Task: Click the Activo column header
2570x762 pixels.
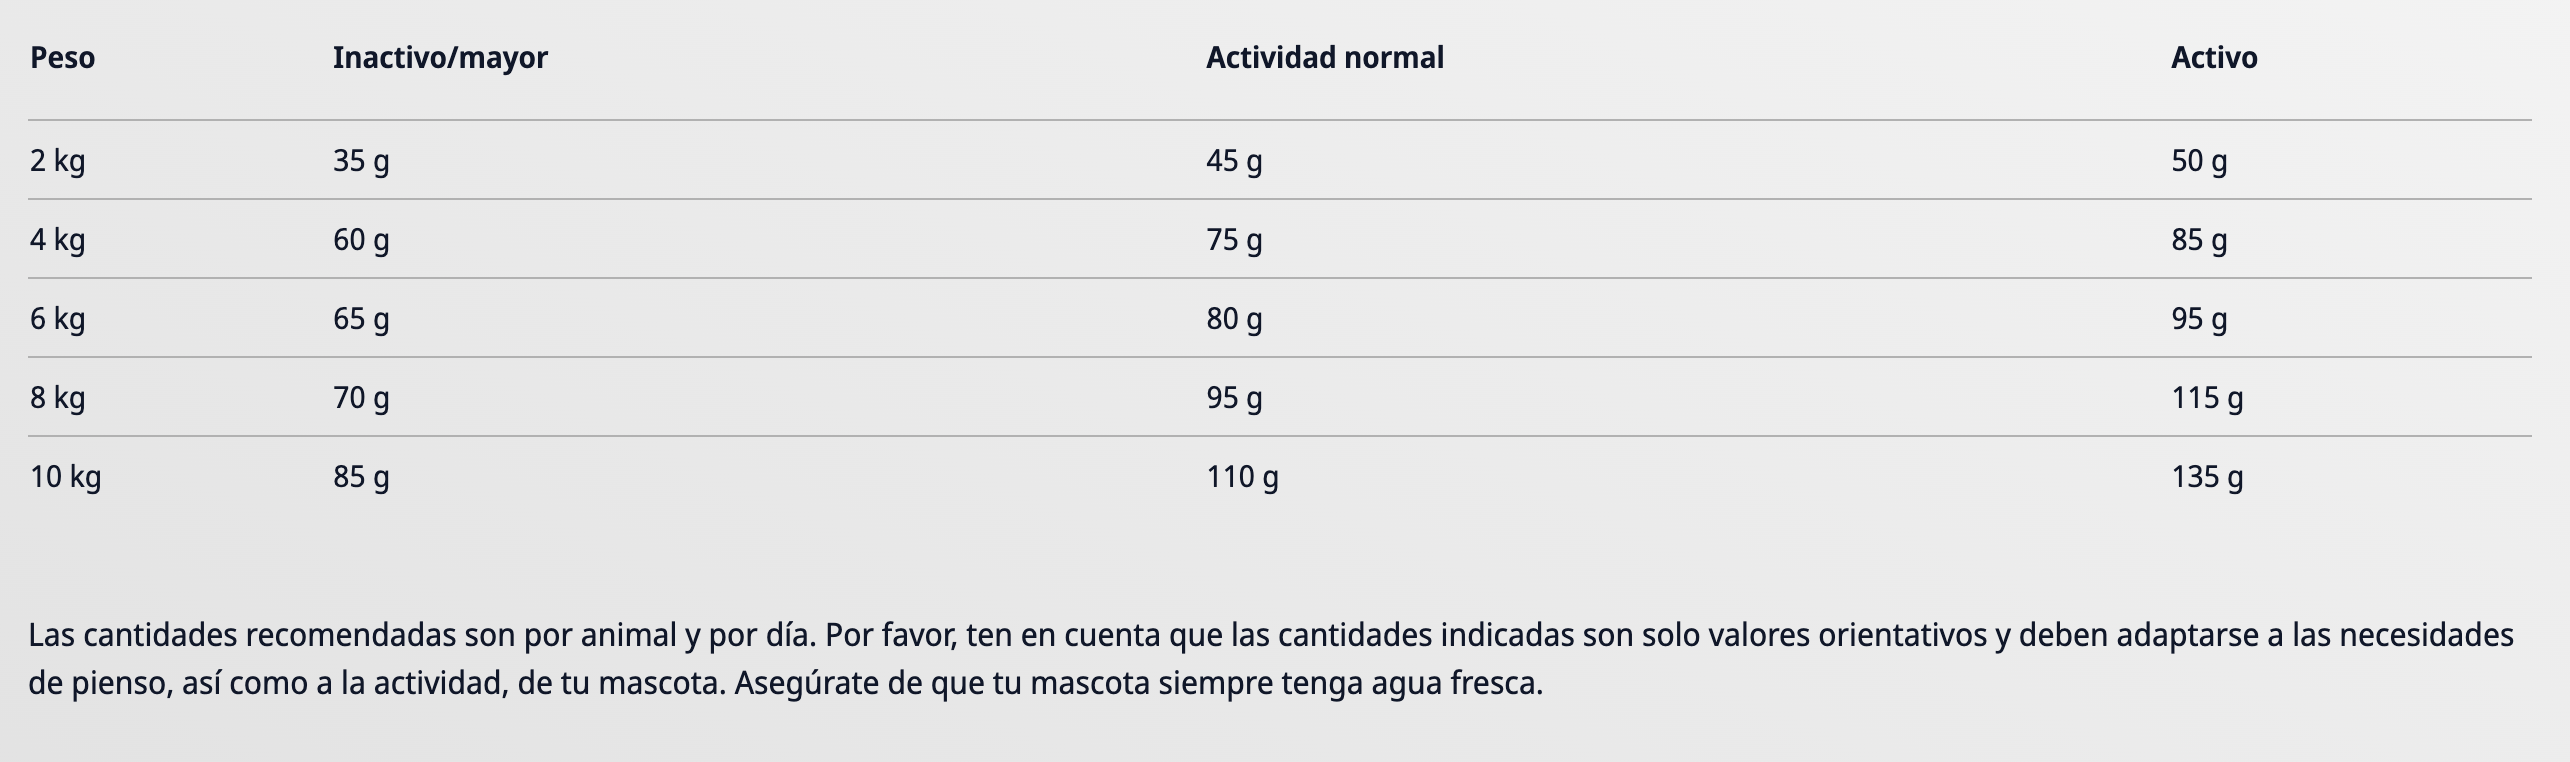Action: point(2213,58)
